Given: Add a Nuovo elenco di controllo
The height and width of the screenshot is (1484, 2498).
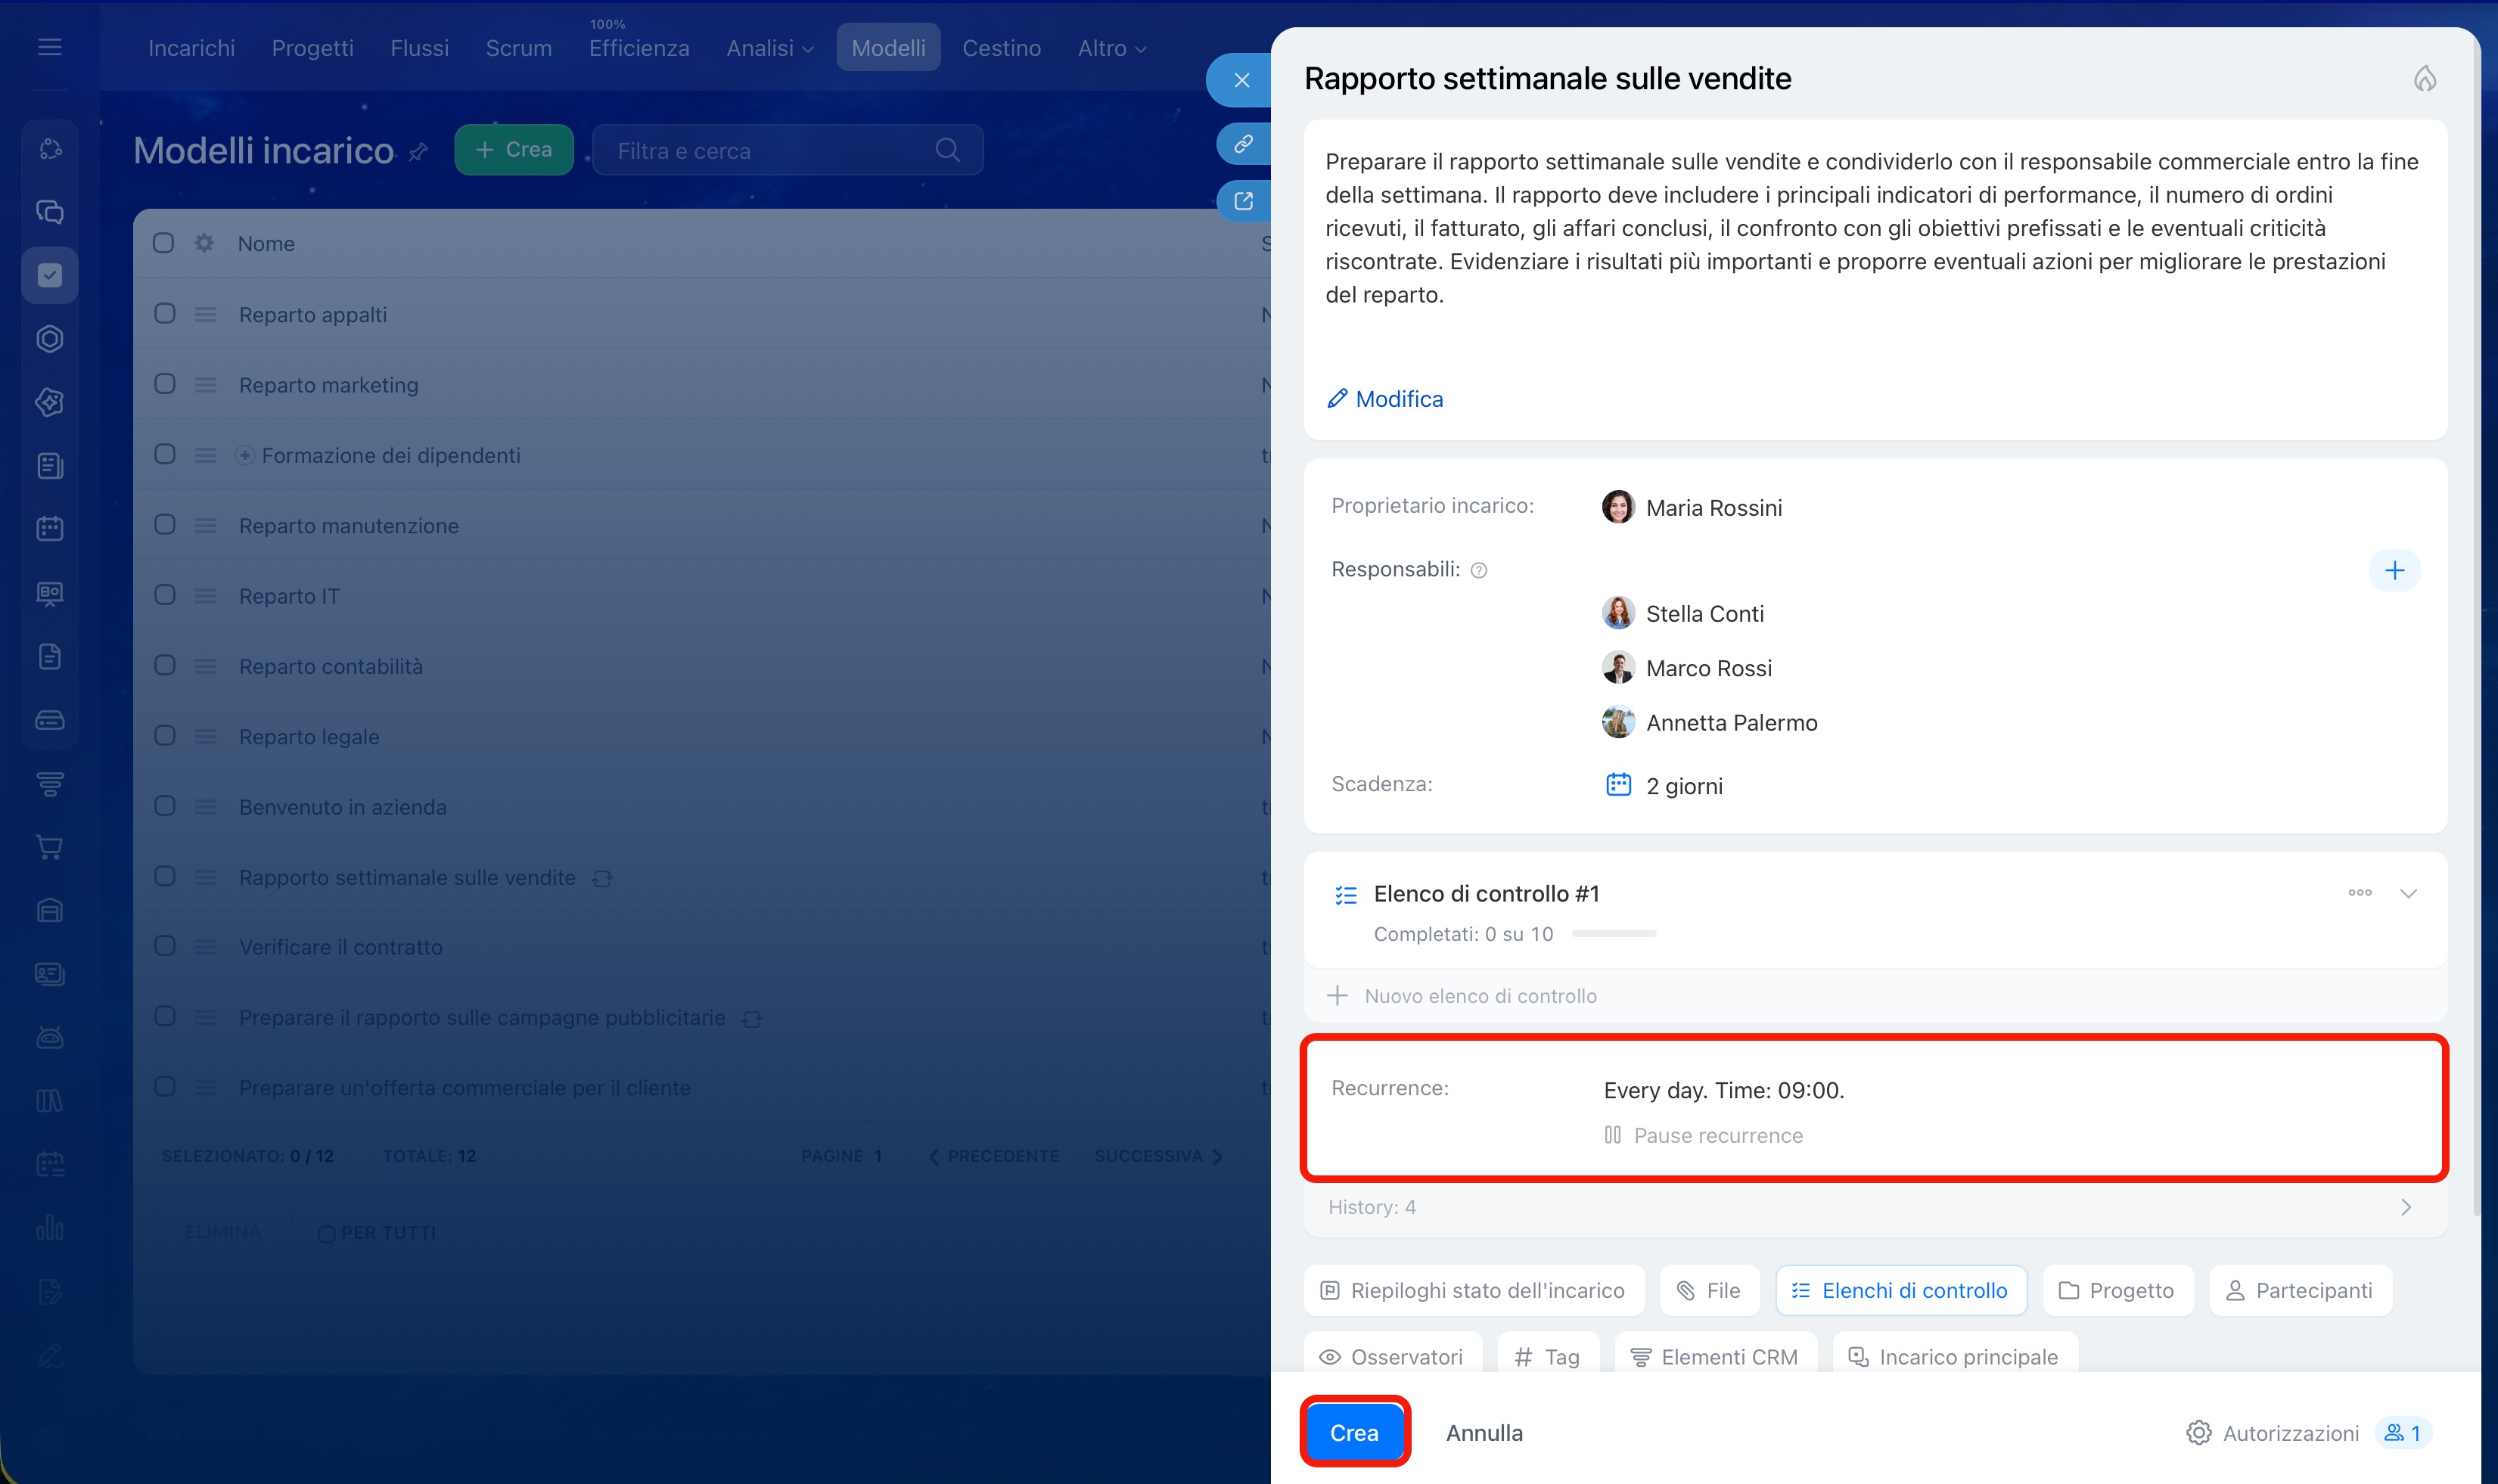Looking at the screenshot, I should point(1462,996).
